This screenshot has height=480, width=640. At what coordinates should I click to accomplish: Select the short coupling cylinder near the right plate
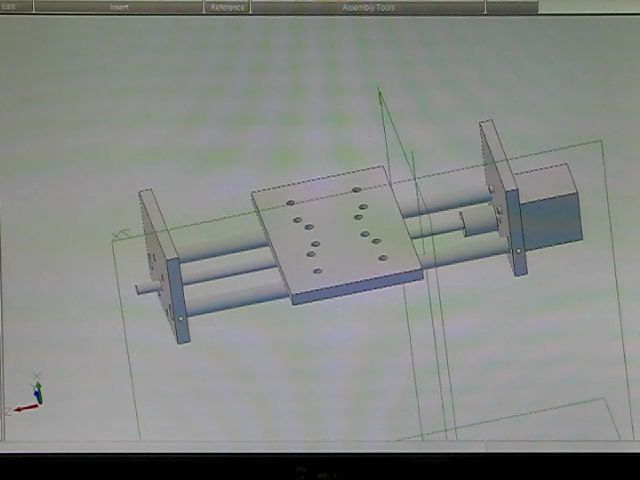pos(480,221)
